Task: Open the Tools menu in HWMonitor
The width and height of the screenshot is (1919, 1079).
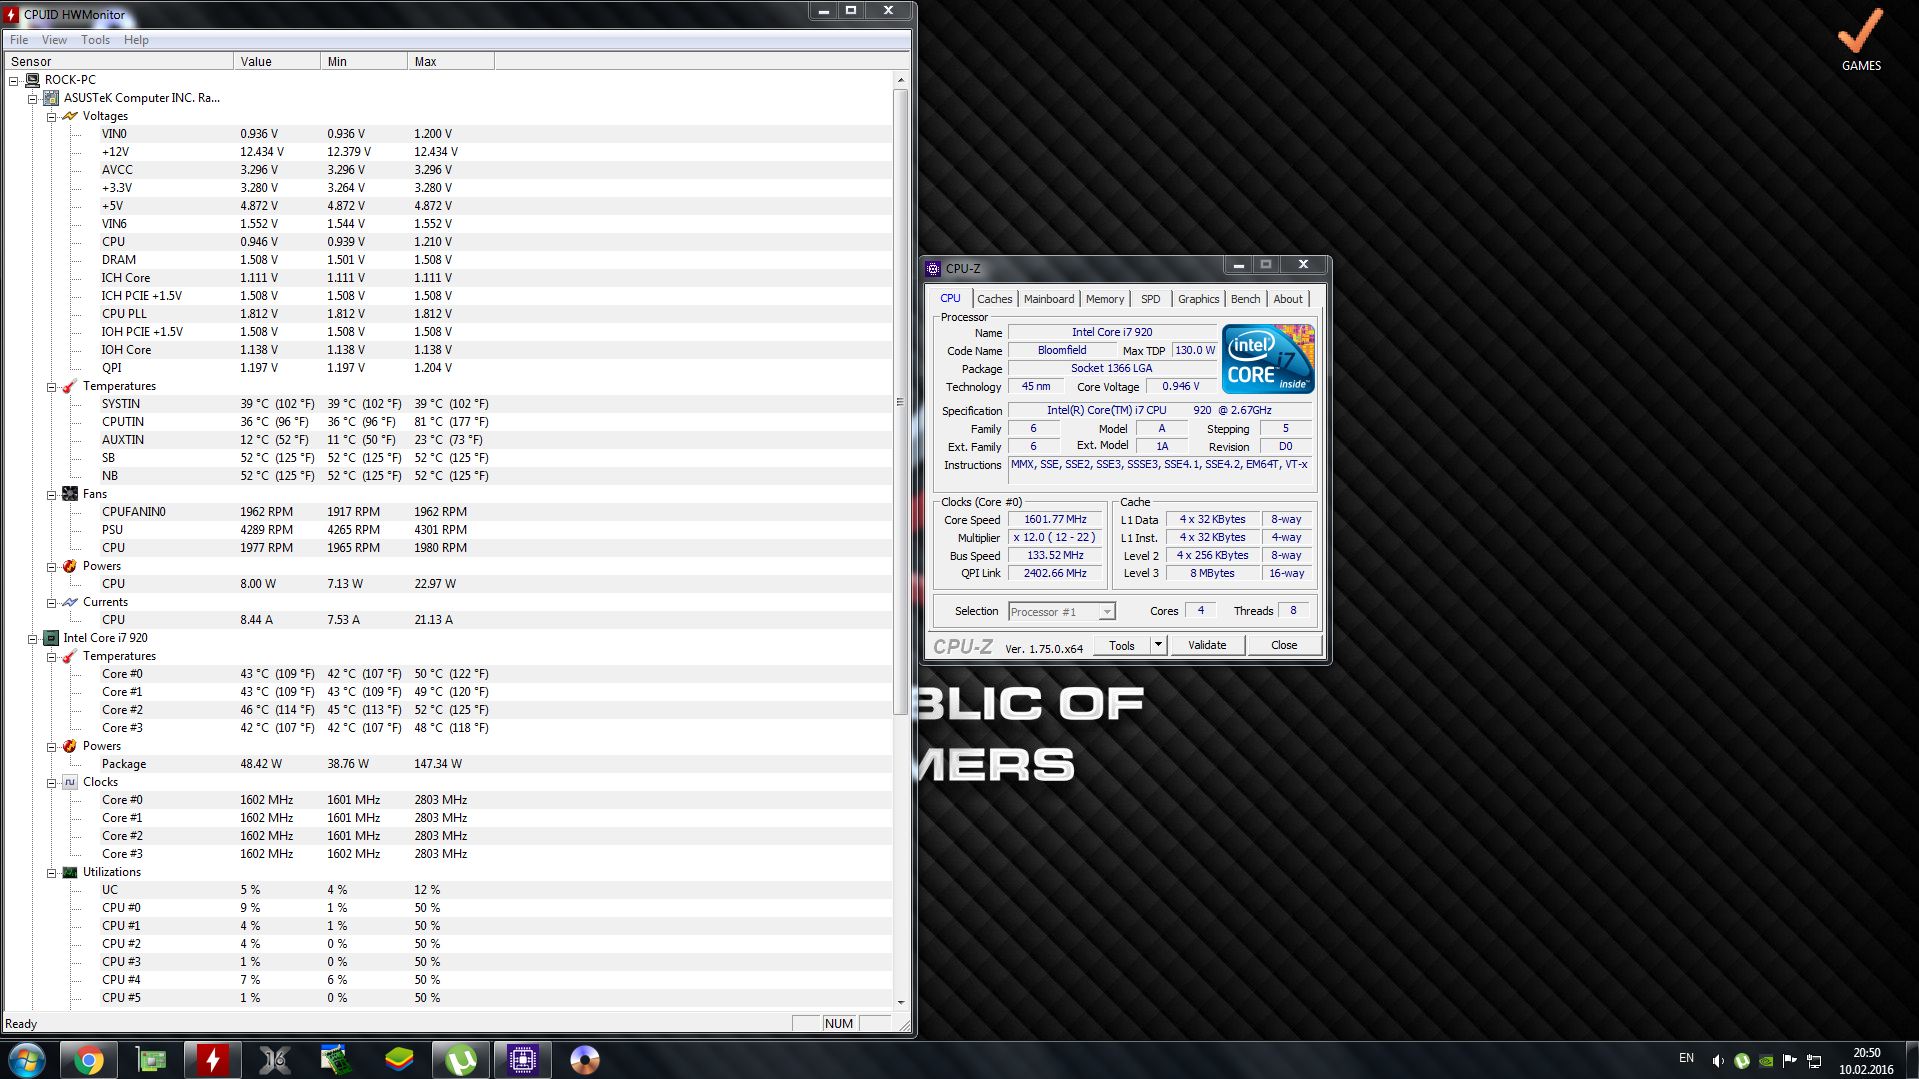Action: (95, 40)
